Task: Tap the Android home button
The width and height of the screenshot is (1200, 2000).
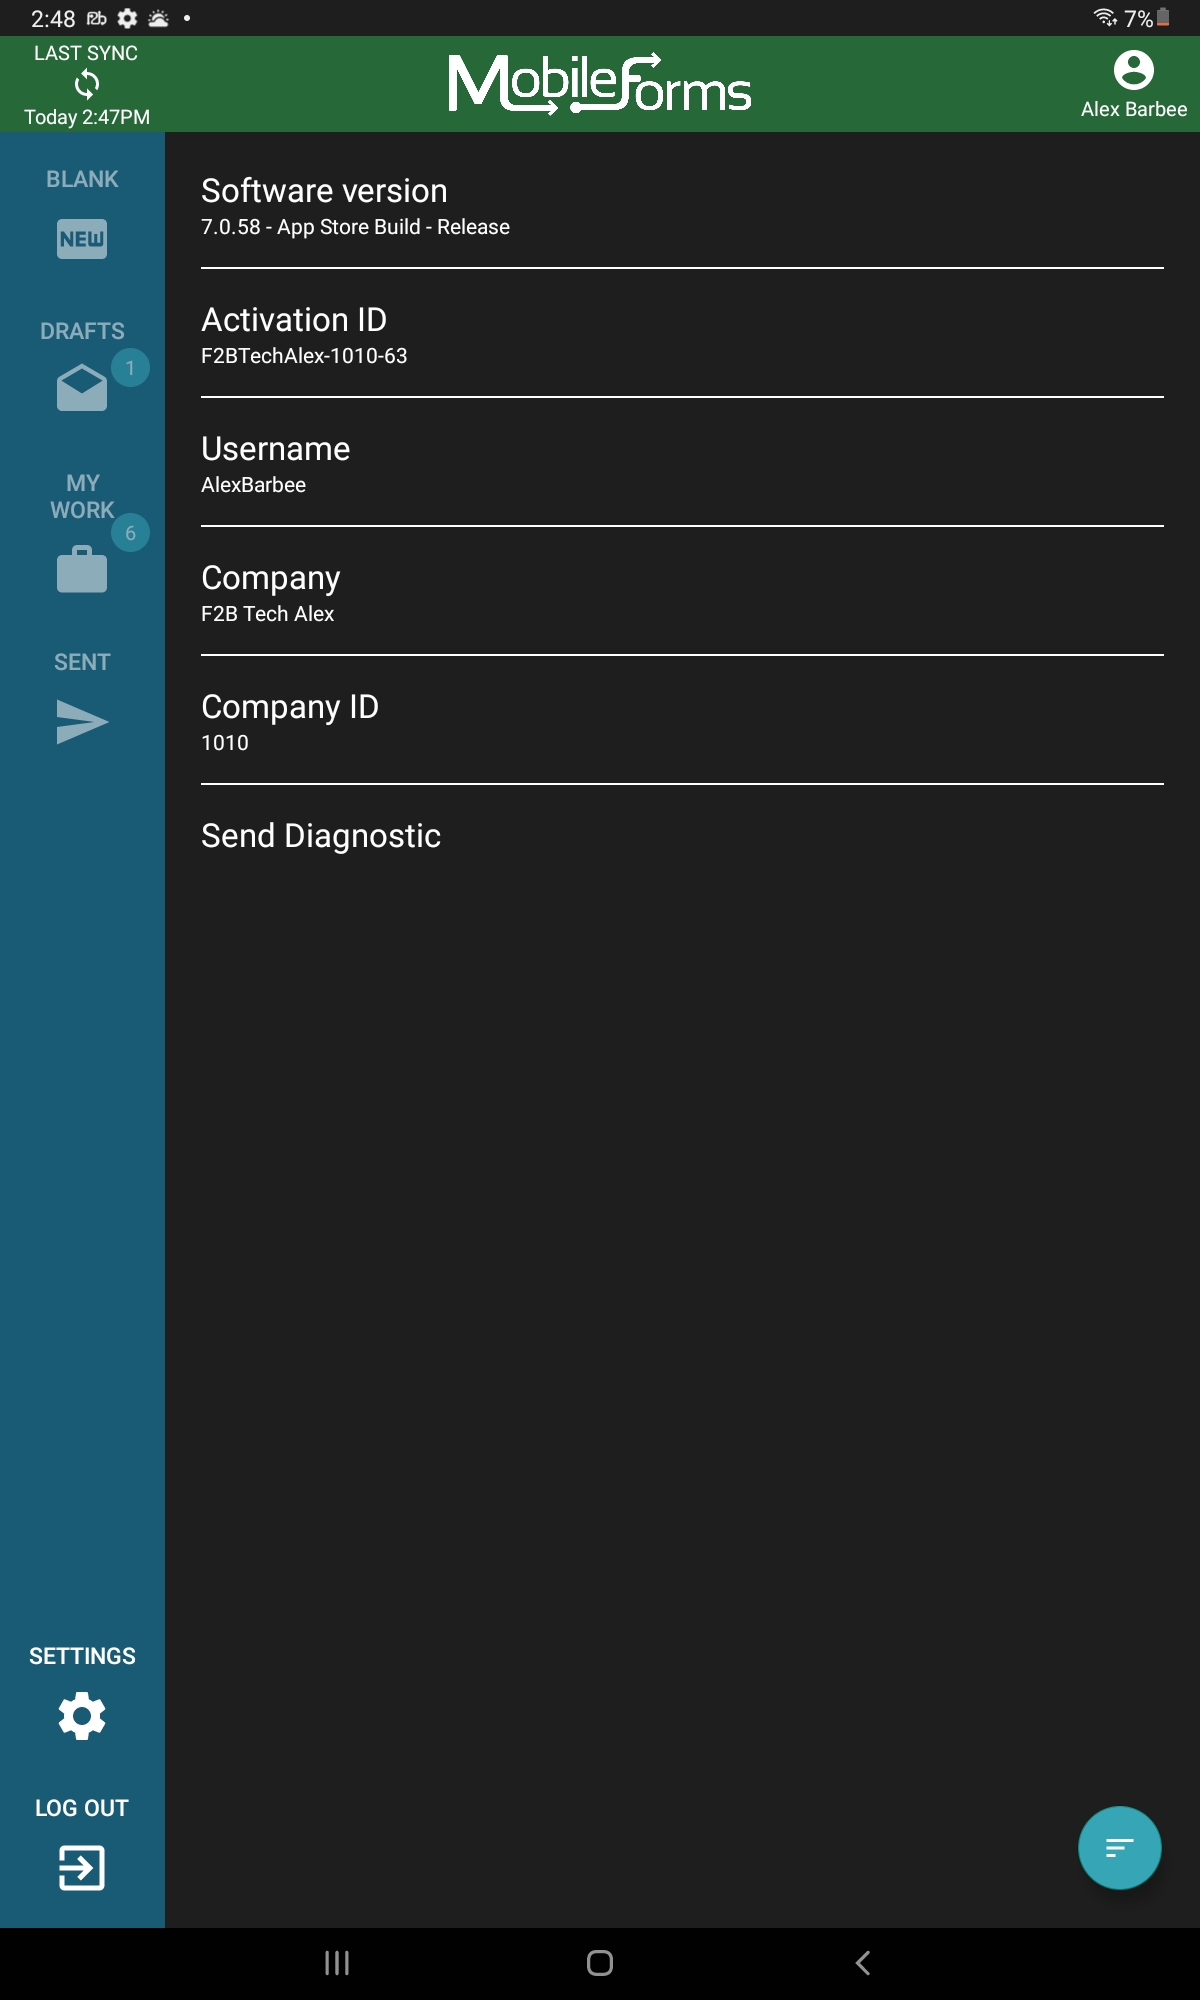Action: pos(600,1963)
